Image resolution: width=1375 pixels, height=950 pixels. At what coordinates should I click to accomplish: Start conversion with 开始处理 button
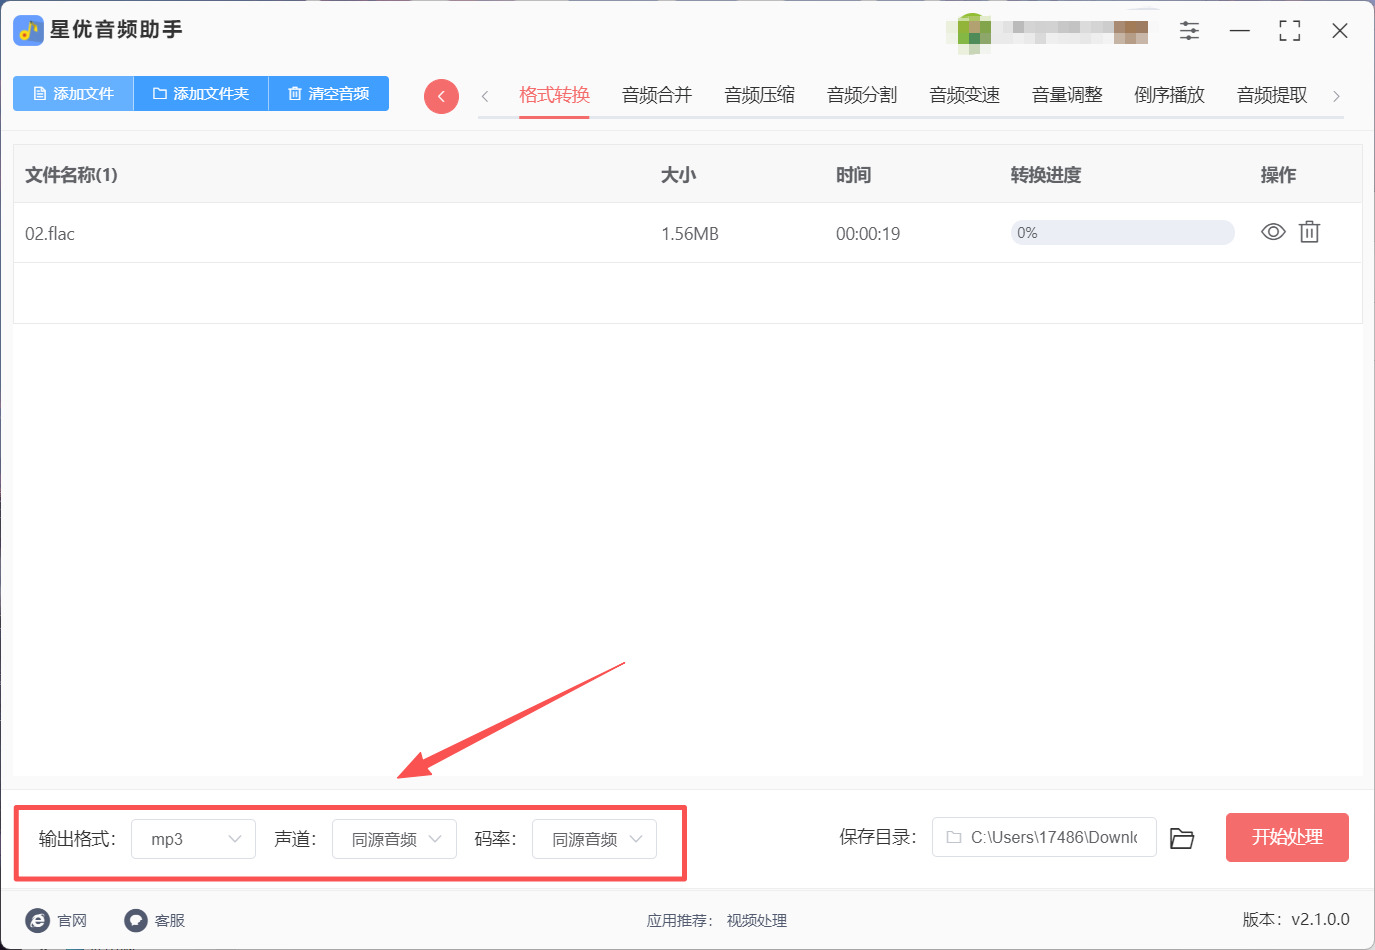(1287, 837)
